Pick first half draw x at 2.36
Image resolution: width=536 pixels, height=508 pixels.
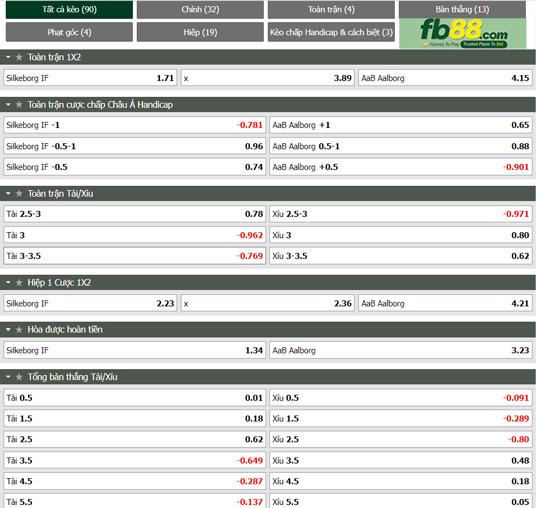coord(268,303)
